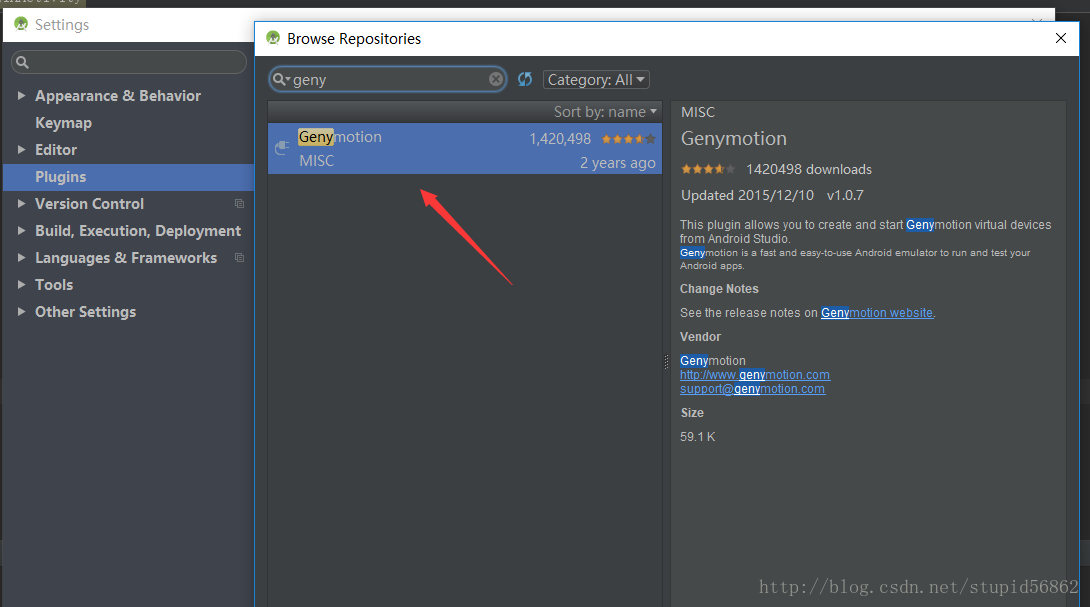The width and height of the screenshot is (1090, 607).
Task: Open search options magnifier dropdown
Action: pos(281,79)
